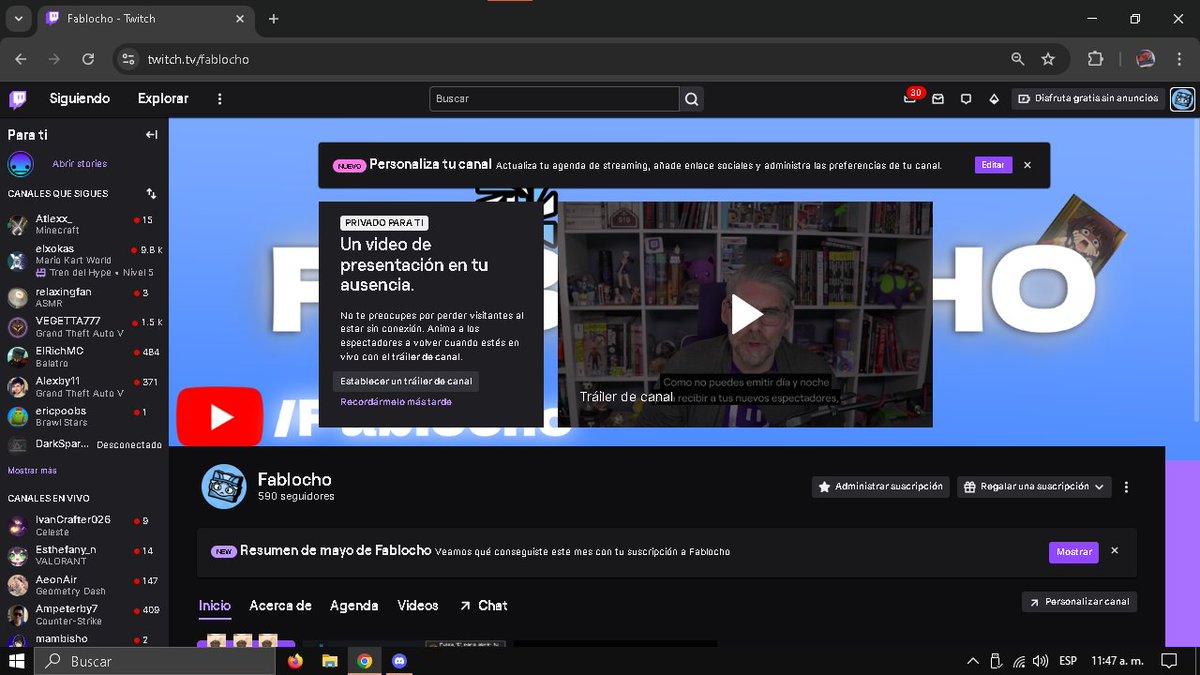This screenshot has width=1200, height=675.
Task: Close the Personaliza tu canal banner
Action: pyautogui.click(x=1027, y=165)
